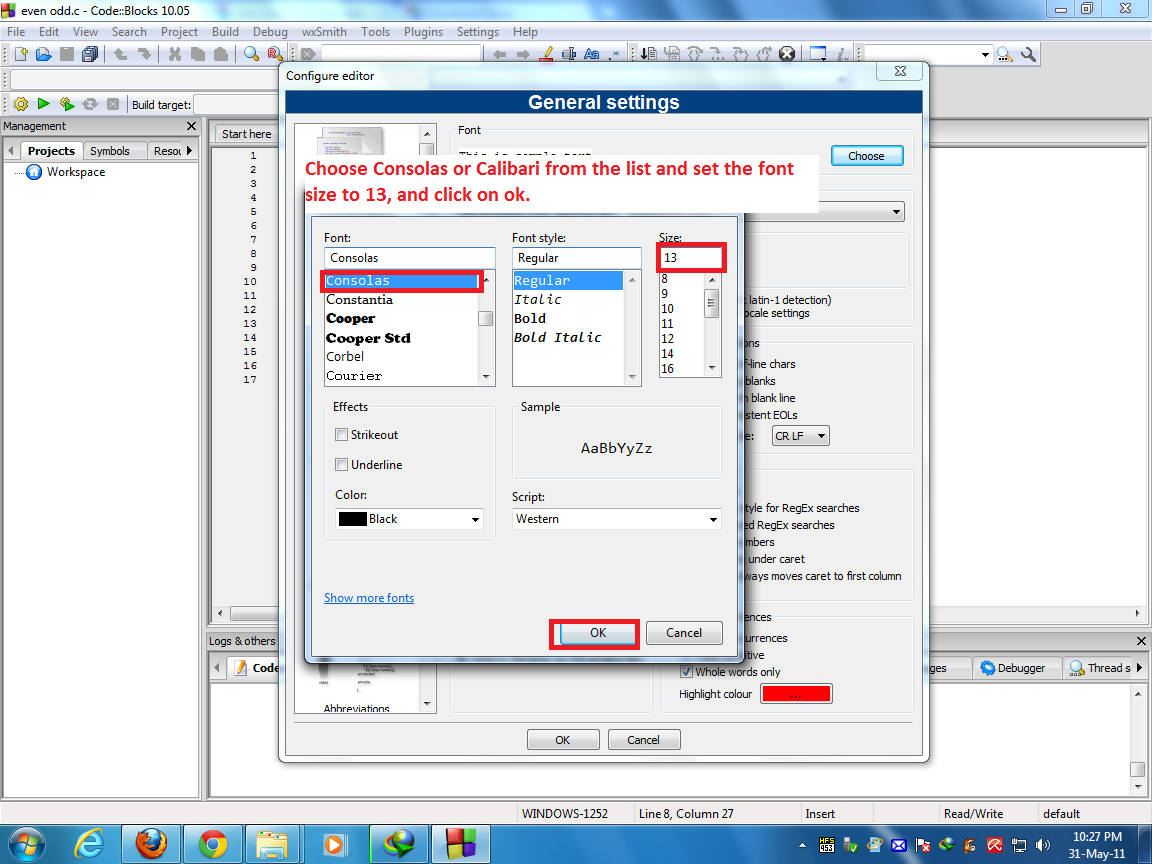Open Google Chrome from the taskbar
Viewport: 1152px width, 864px height.
point(212,843)
